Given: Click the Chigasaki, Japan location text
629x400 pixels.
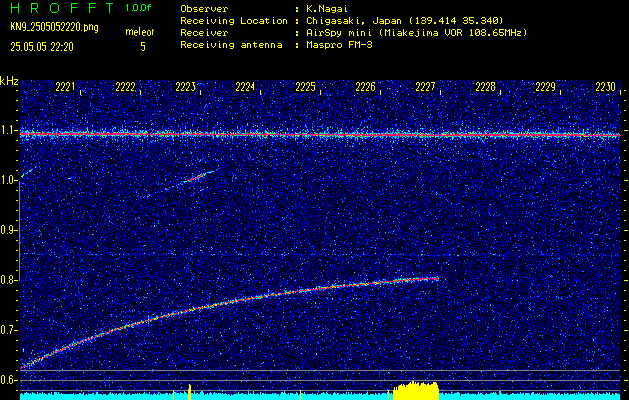Looking at the screenshot, I should coord(404,20).
